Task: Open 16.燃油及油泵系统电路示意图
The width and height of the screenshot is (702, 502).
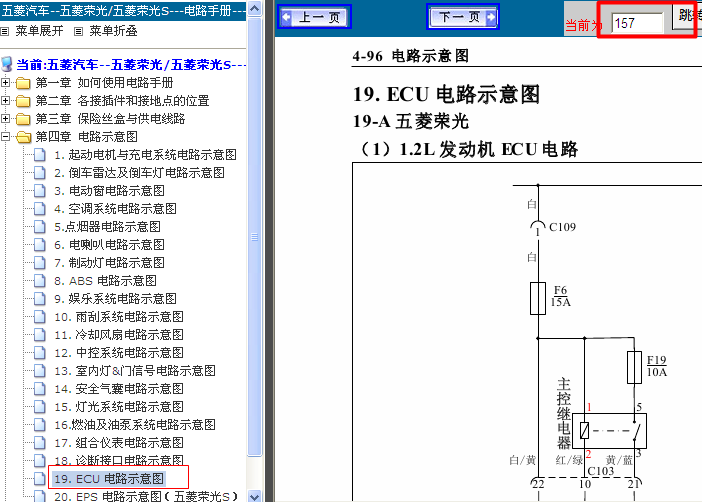Action: pos(135,425)
